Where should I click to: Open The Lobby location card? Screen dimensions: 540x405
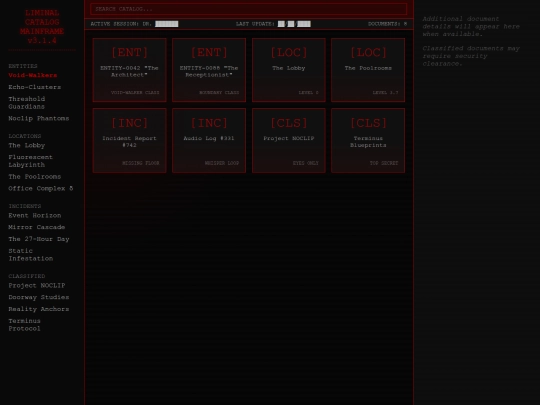pyautogui.click(x=289, y=70)
